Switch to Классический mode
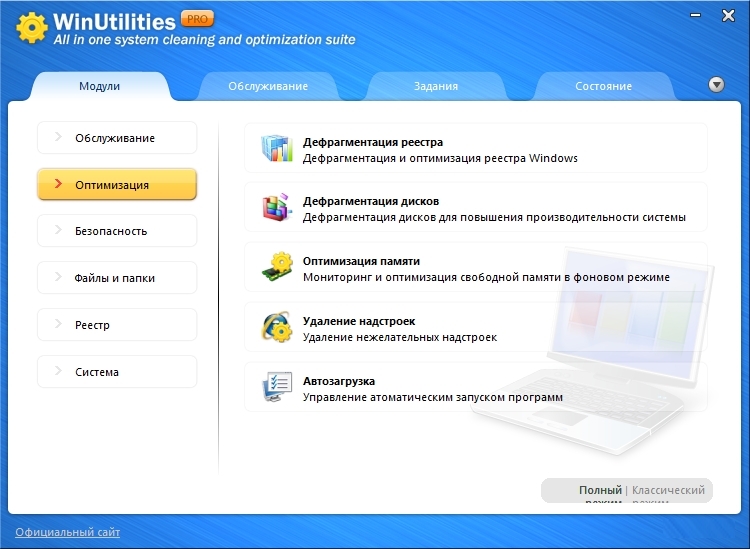The image size is (750, 549). [x=668, y=490]
